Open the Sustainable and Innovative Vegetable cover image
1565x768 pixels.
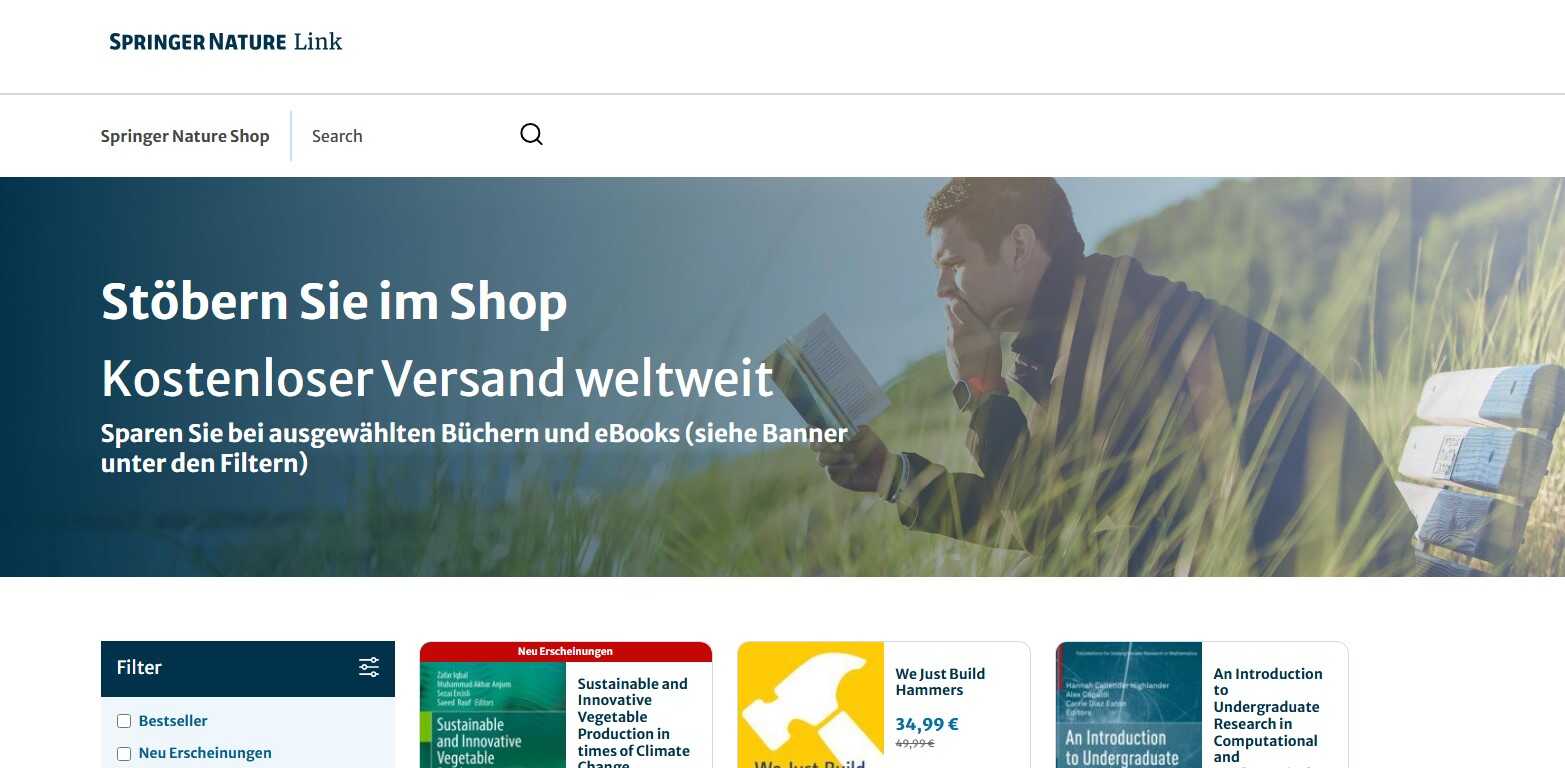493,715
